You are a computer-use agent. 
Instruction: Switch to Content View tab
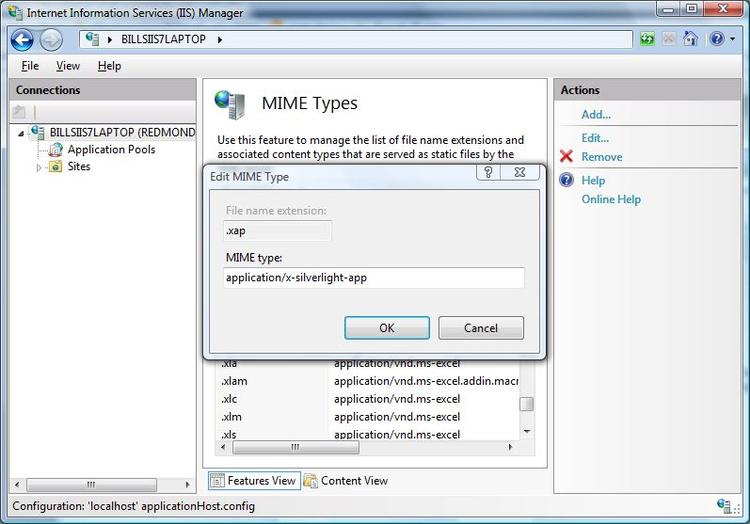pos(346,480)
